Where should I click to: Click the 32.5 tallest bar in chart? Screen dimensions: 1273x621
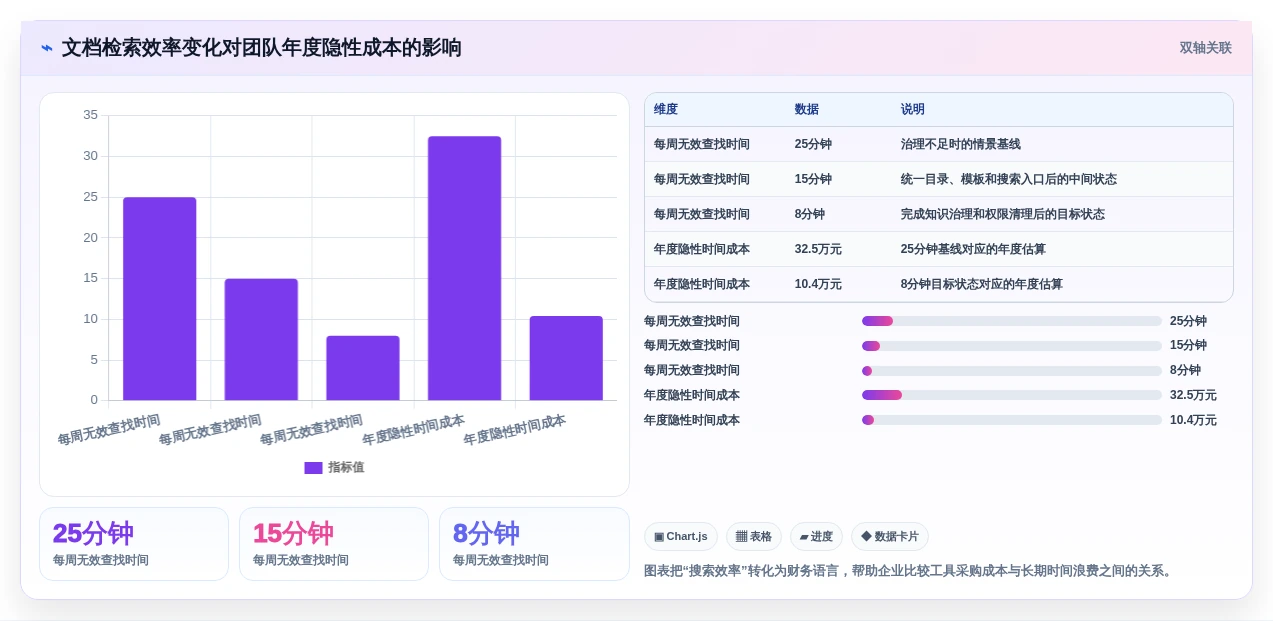tap(464, 268)
